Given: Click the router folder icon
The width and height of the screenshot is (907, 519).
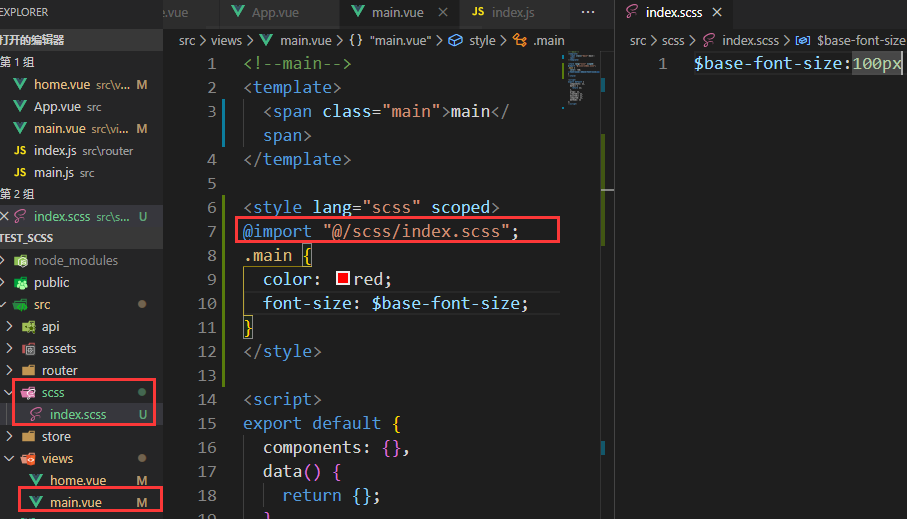Looking at the screenshot, I should (x=28, y=370).
